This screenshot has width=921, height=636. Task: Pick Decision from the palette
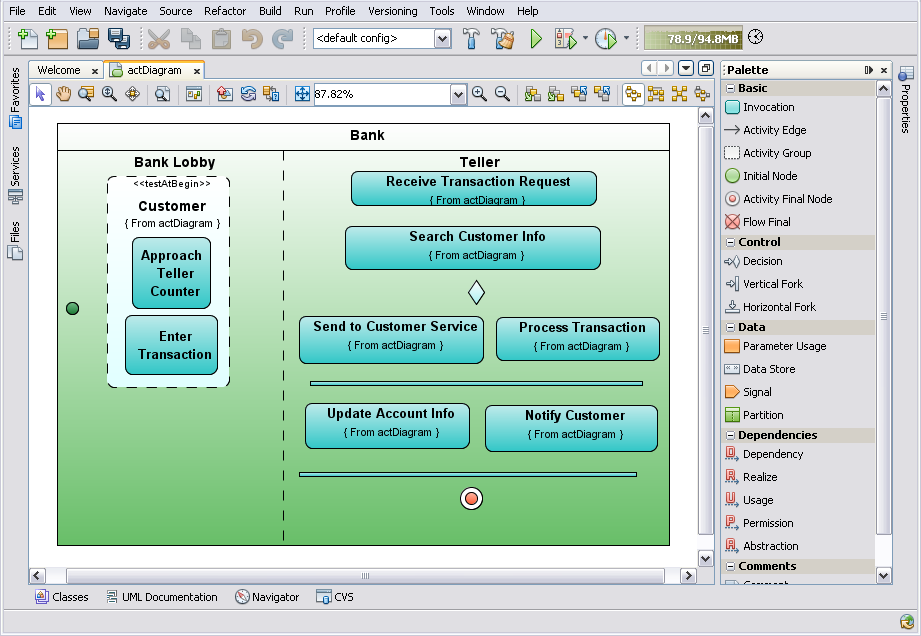coord(762,261)
